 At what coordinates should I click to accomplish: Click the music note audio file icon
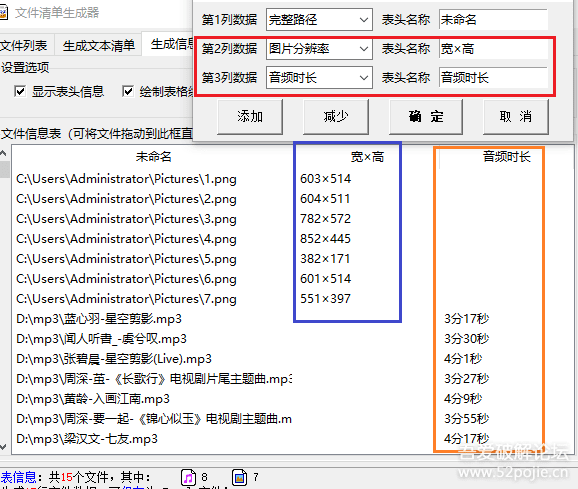pyautogui.click(x=188, y=478)
